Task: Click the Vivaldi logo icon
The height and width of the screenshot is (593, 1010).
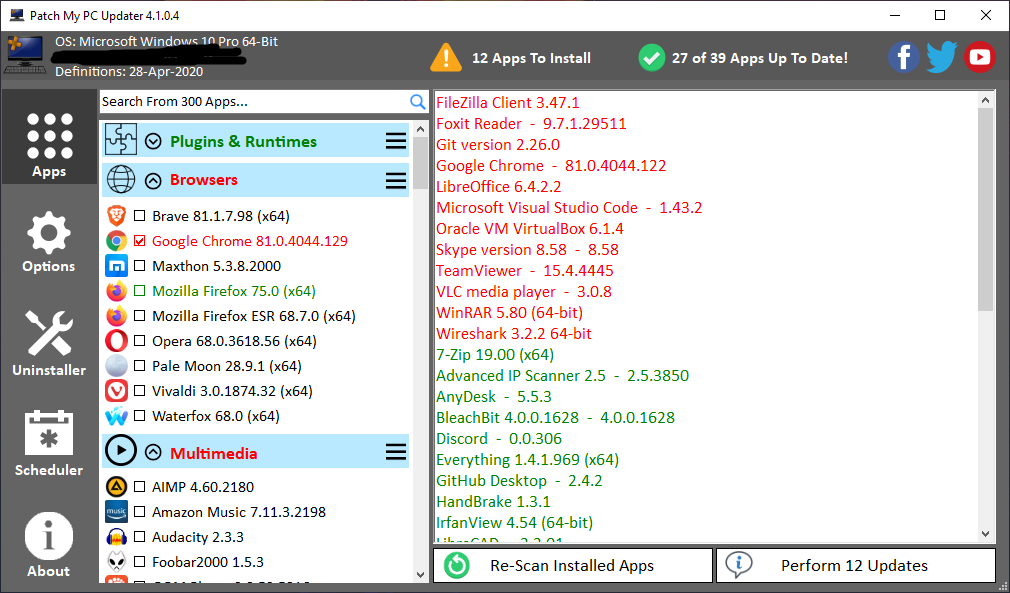Action: coord(117,391)
